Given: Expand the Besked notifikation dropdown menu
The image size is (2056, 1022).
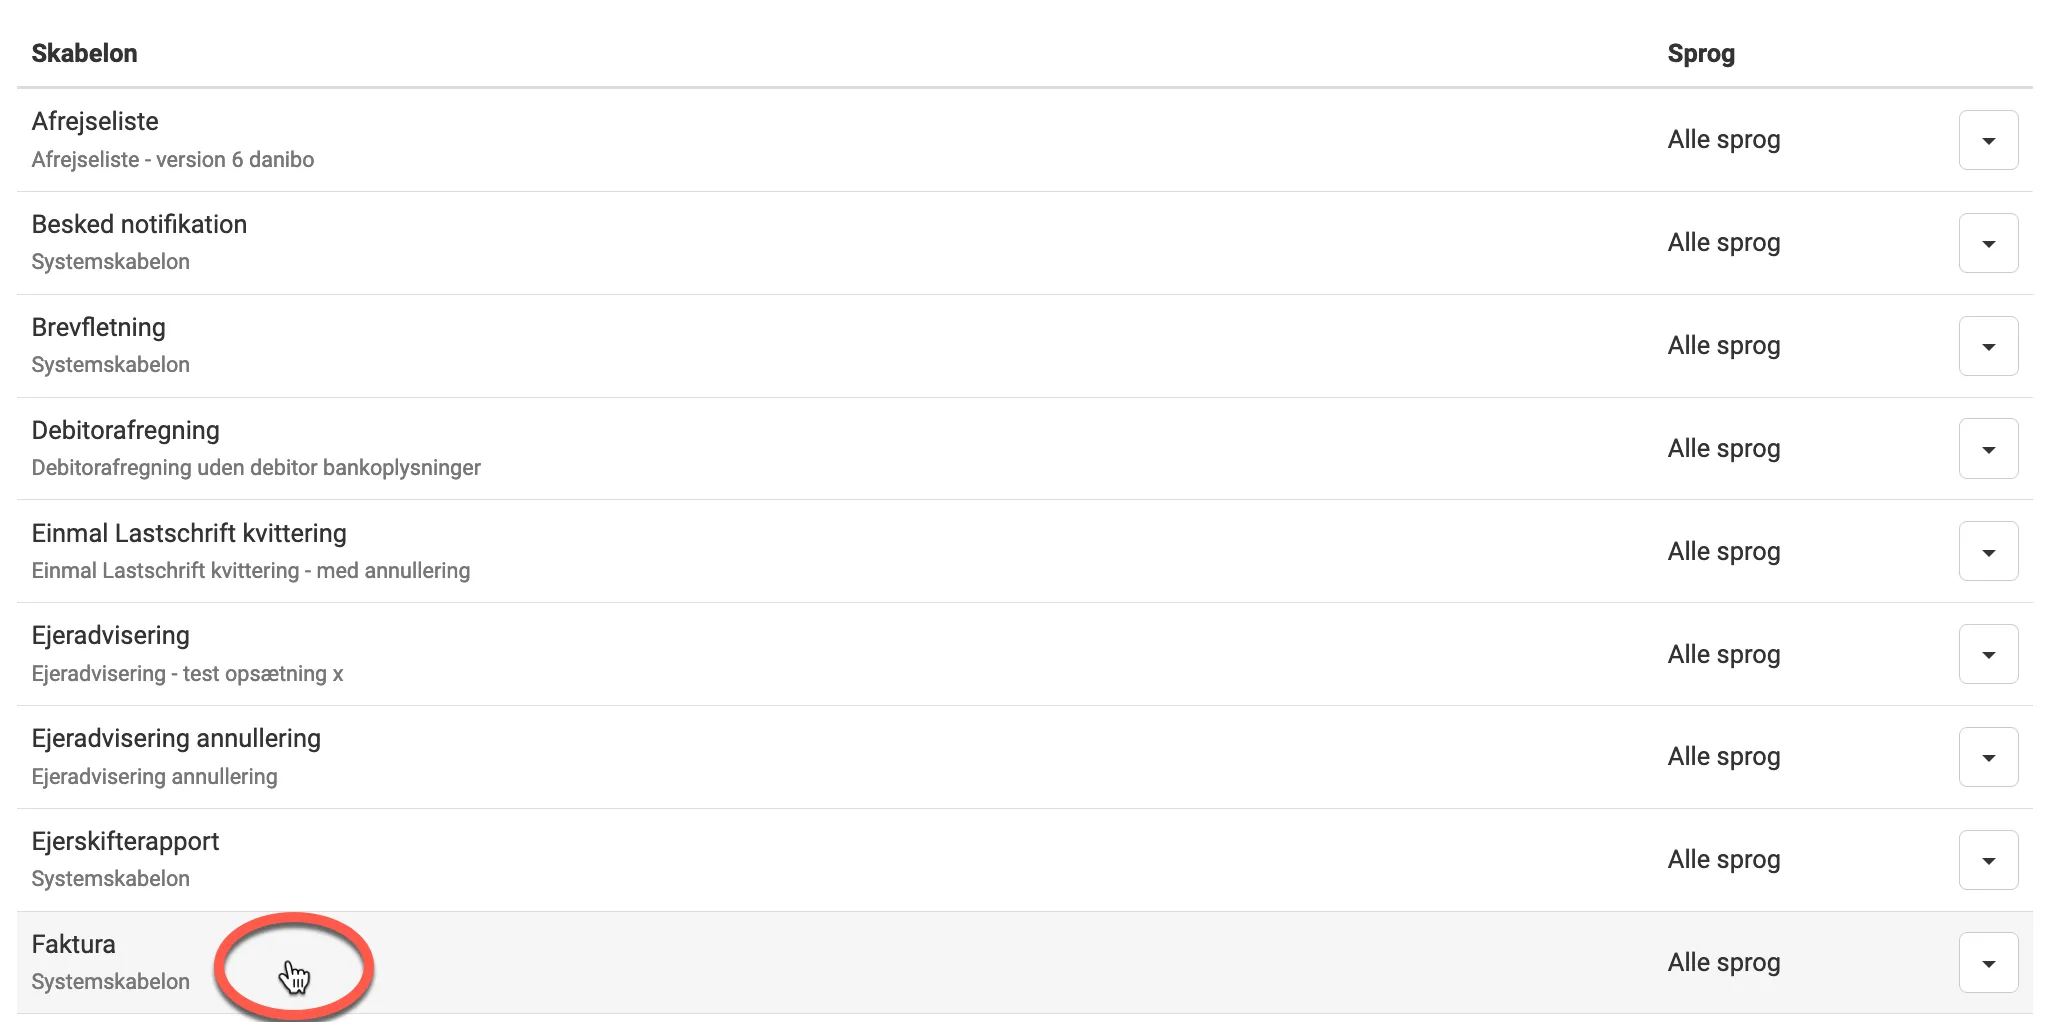Looking at the screenshot, I should coord(1987,243).
